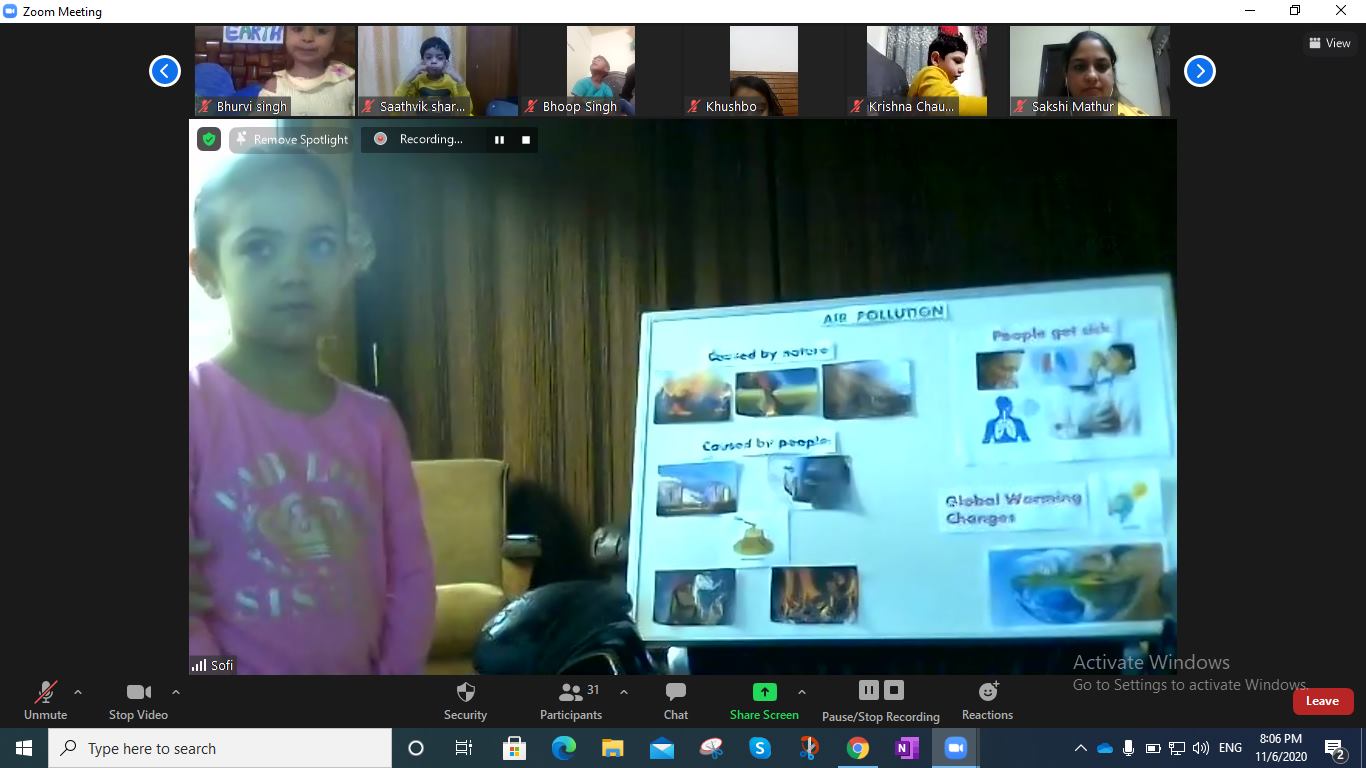Click the microphone tray icon

pyautogui.click(x=1129, y=748)
